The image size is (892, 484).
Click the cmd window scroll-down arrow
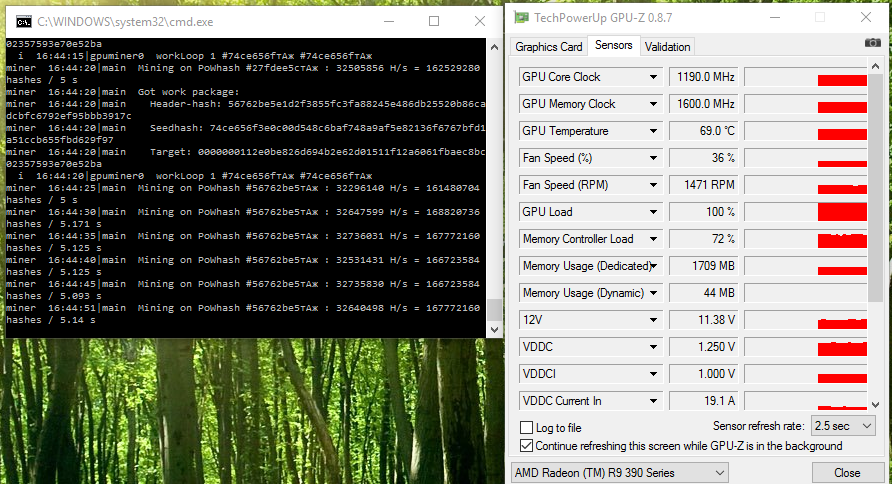494,329
